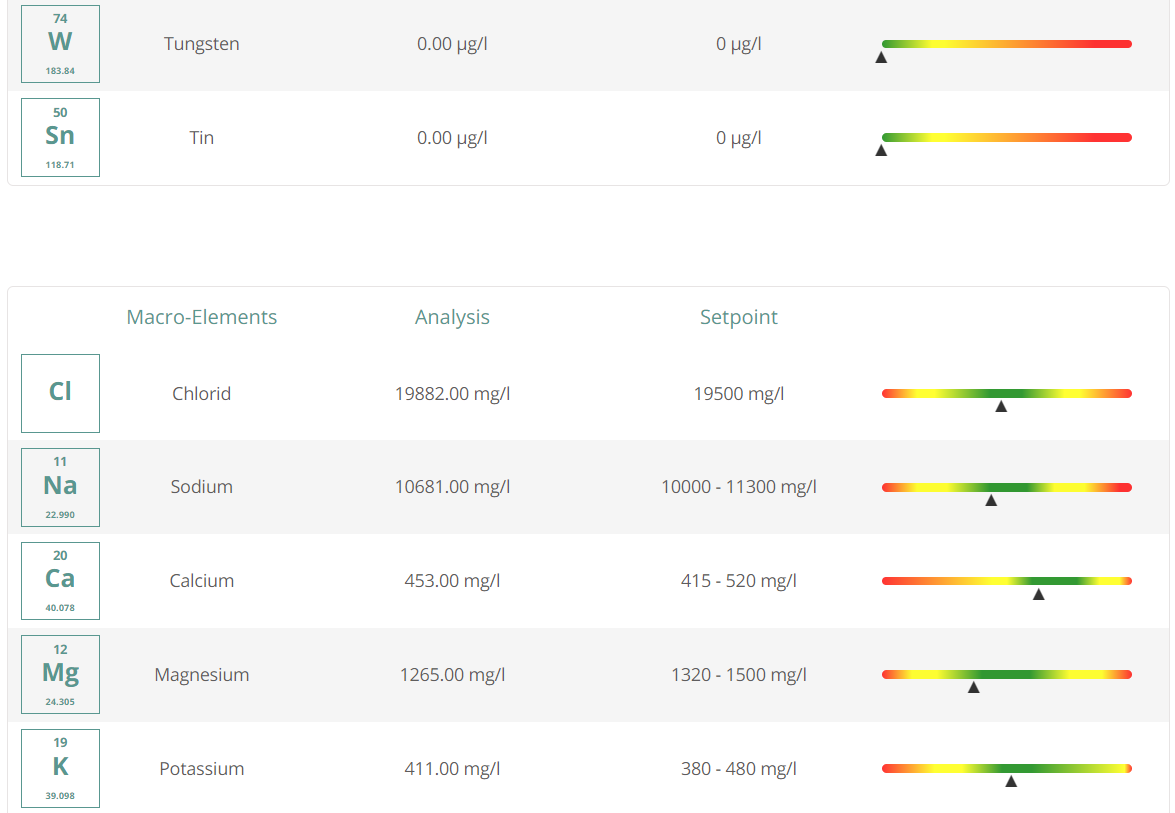Click the Calcium level marker triangle
1175x813 pixels.
pyautogui.click(x=1039, y=595)
